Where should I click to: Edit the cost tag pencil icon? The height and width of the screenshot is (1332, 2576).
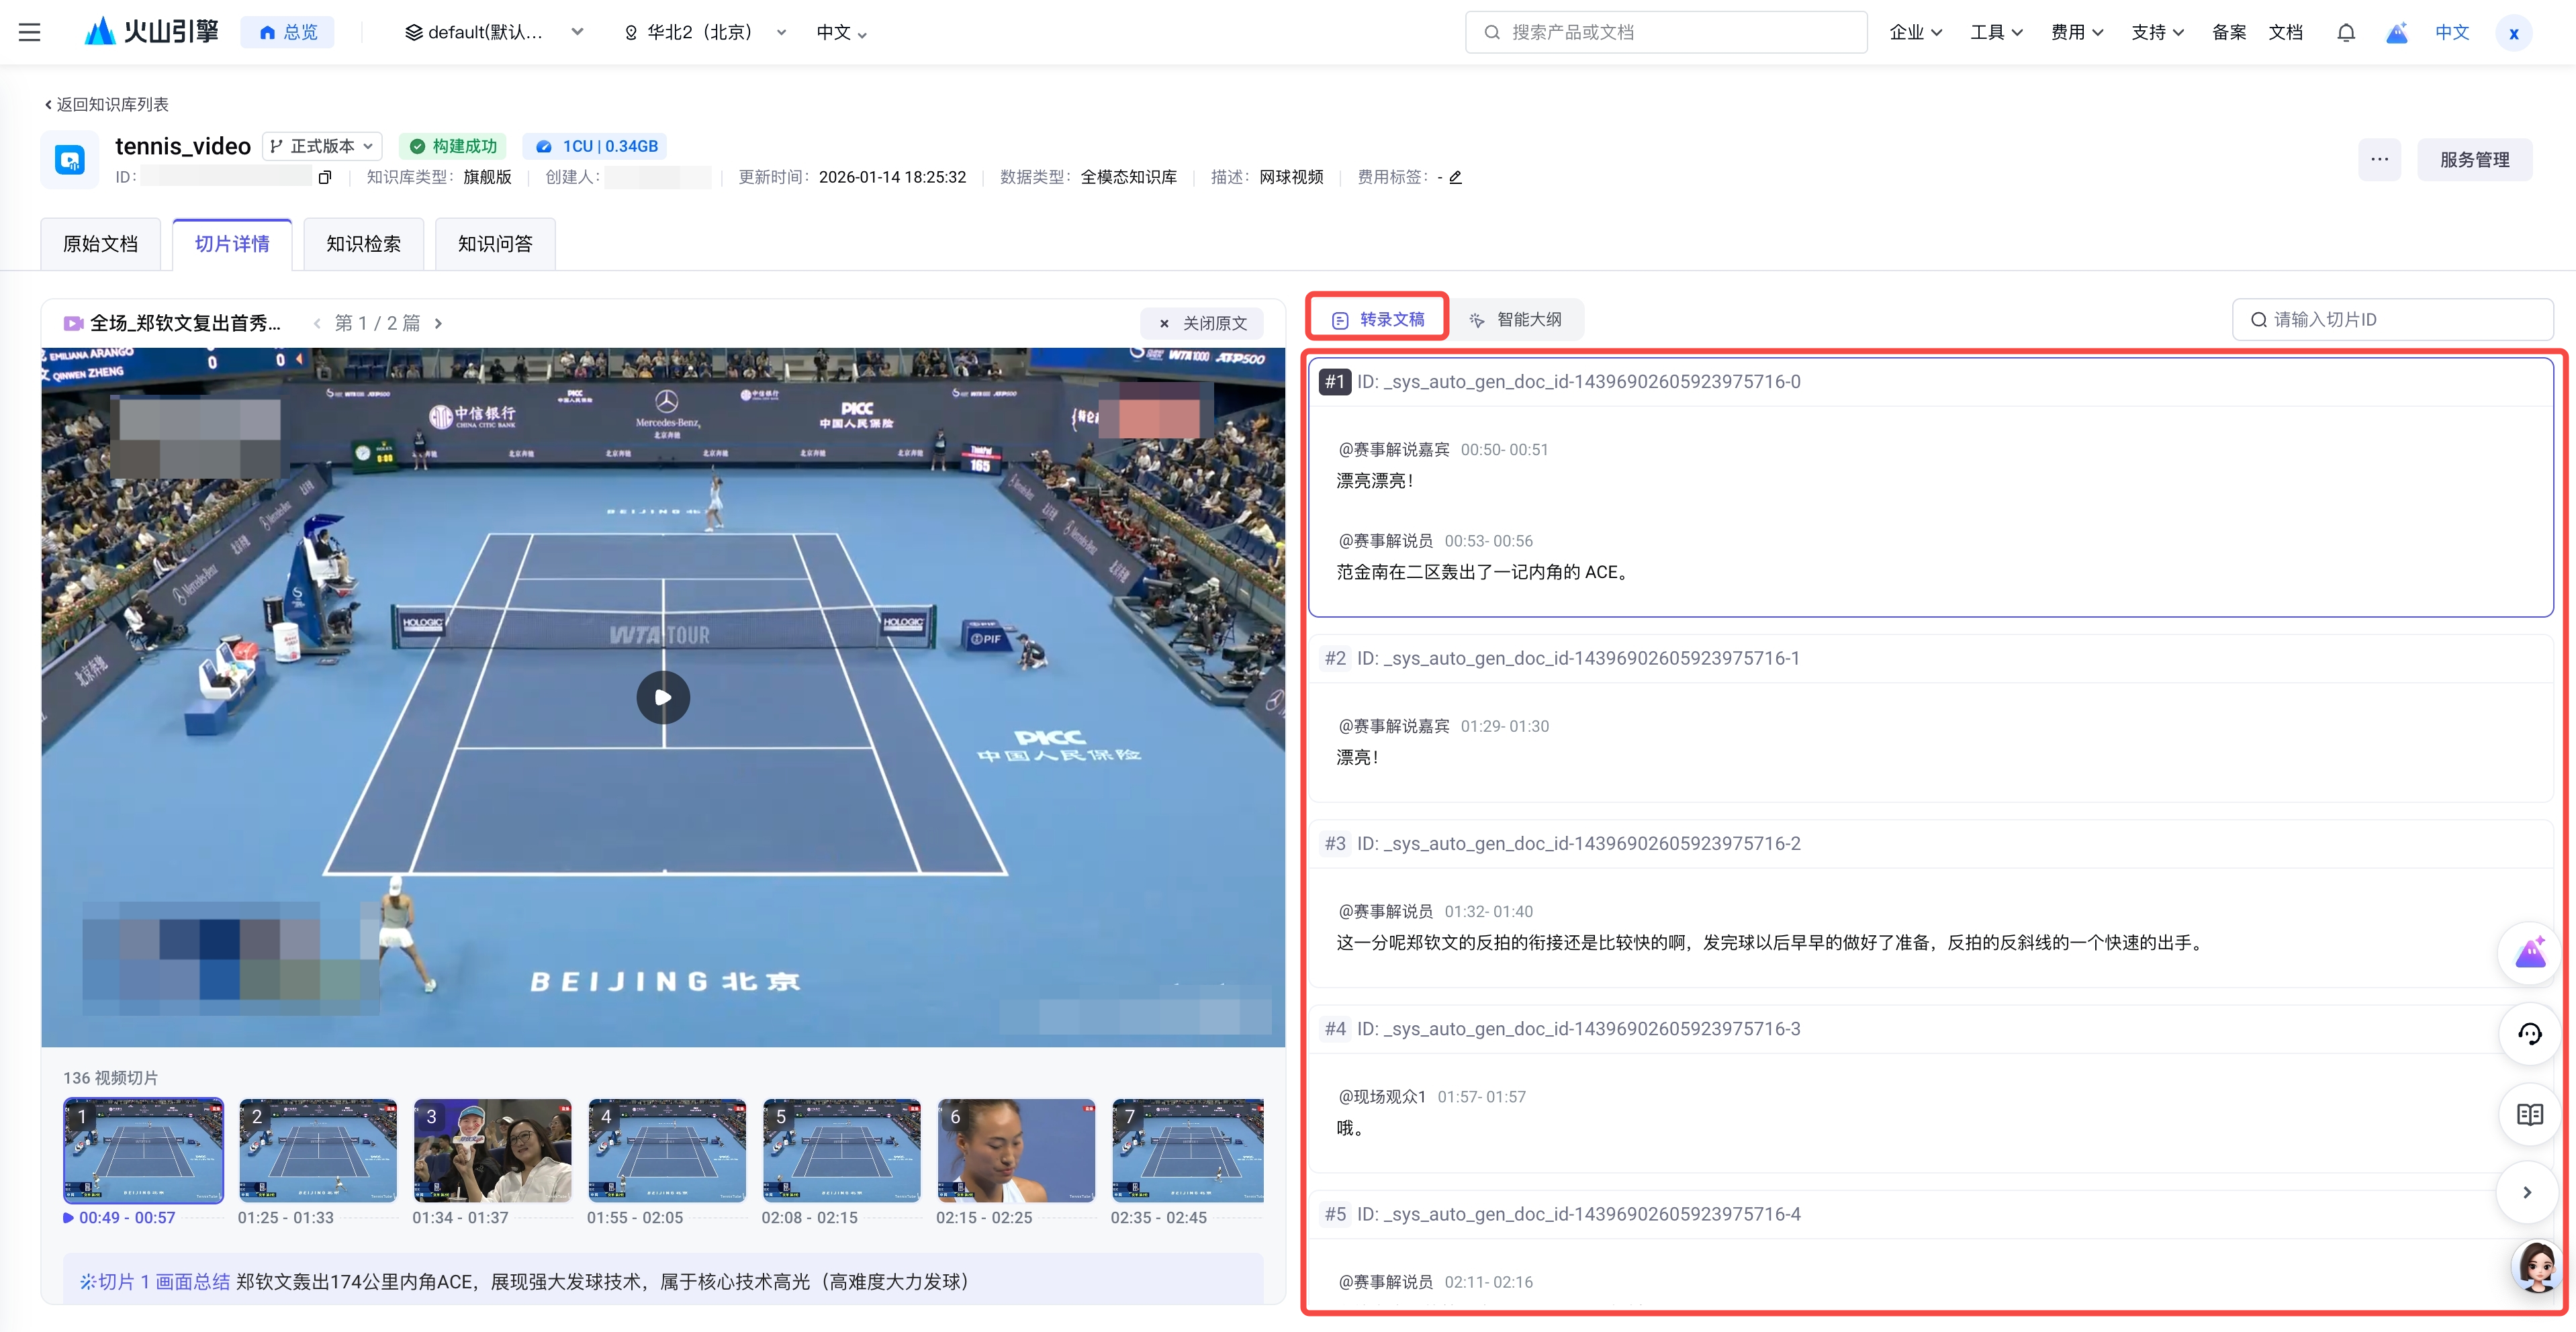1456,178
